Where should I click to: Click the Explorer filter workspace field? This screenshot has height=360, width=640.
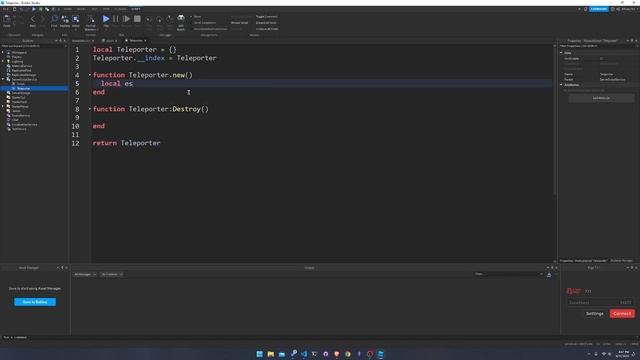coord(33,46)
